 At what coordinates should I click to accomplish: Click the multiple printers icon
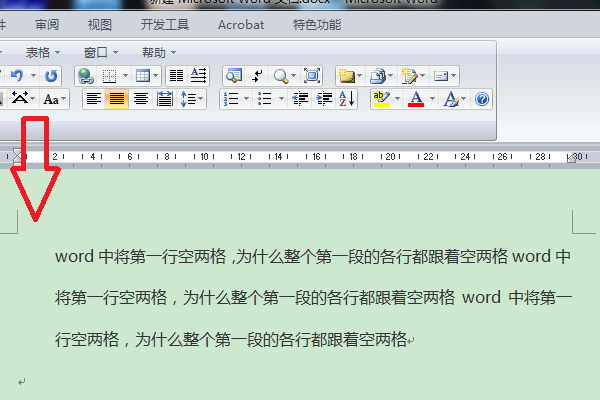[378, 76]
